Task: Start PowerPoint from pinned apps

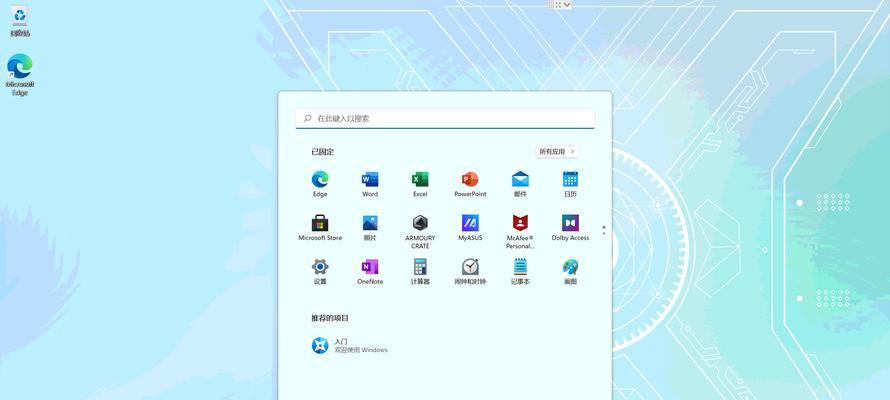Action: [470, 184]
